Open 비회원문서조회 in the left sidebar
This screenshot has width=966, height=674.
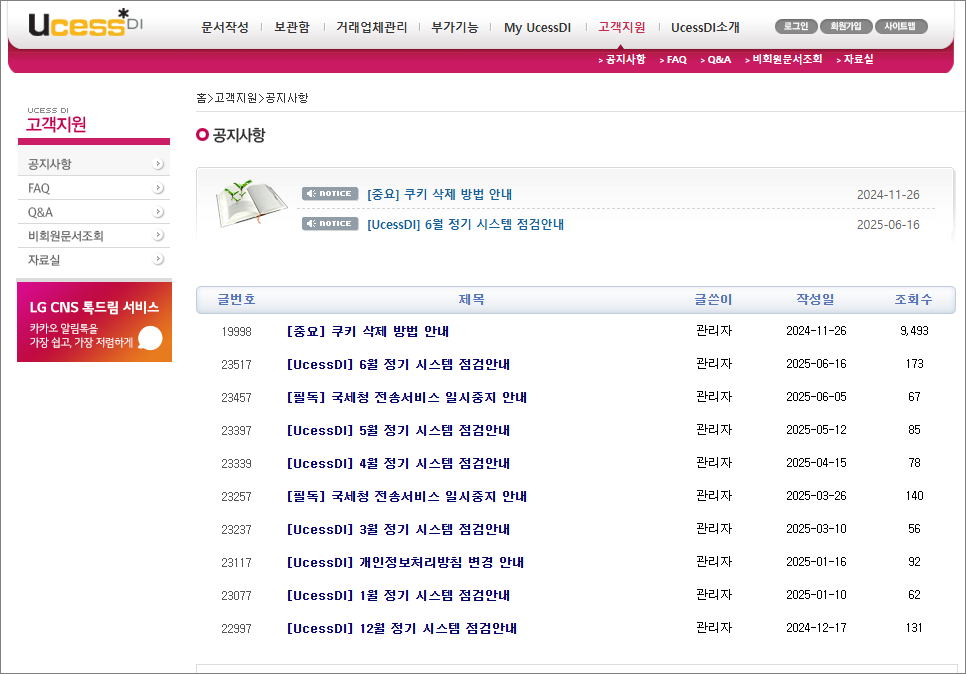(94, 235)
